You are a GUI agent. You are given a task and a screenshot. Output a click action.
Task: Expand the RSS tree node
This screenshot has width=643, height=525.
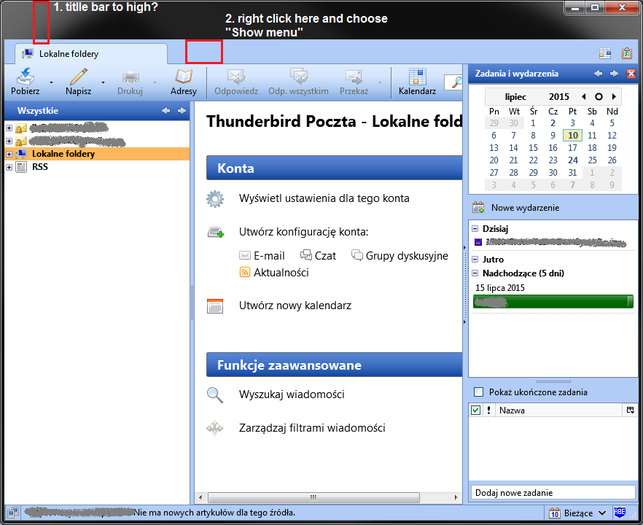click(x=9, y=167)
